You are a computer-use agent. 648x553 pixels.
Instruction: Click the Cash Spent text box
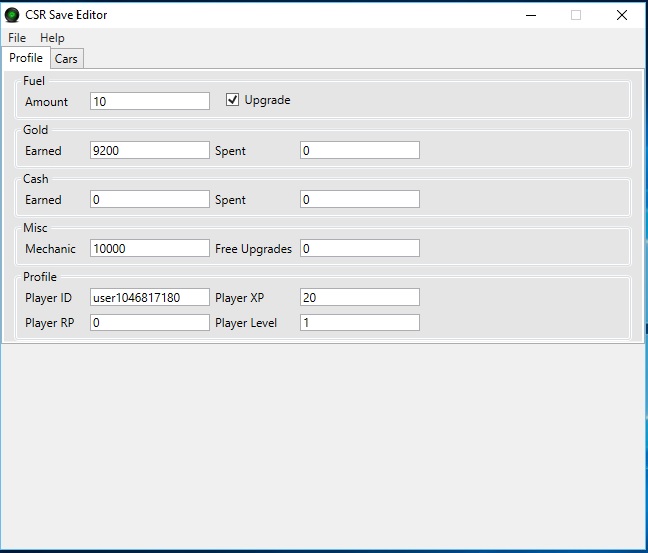359,199
